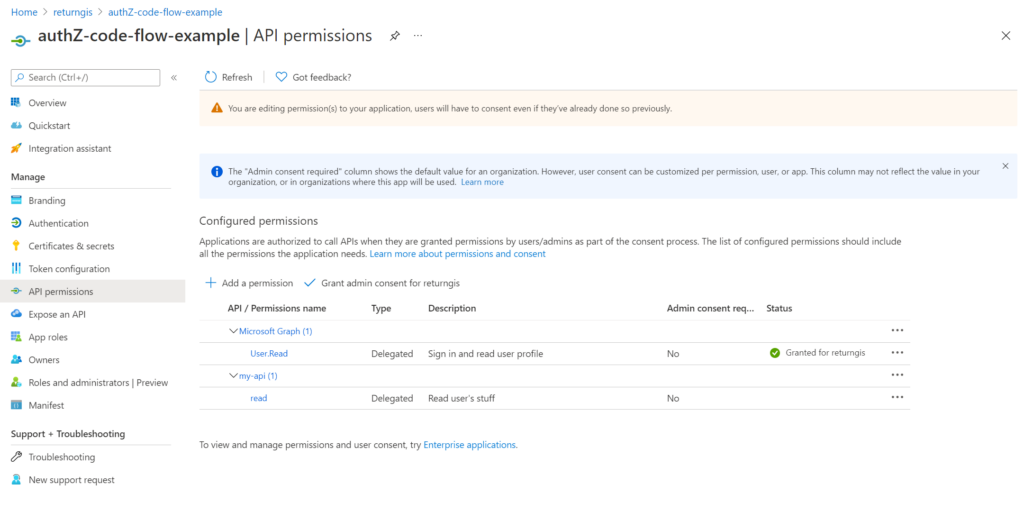This screenshot has height=512, width=1024.
Task: Click the Home breadcrumb link
Action: pos(24,12)
